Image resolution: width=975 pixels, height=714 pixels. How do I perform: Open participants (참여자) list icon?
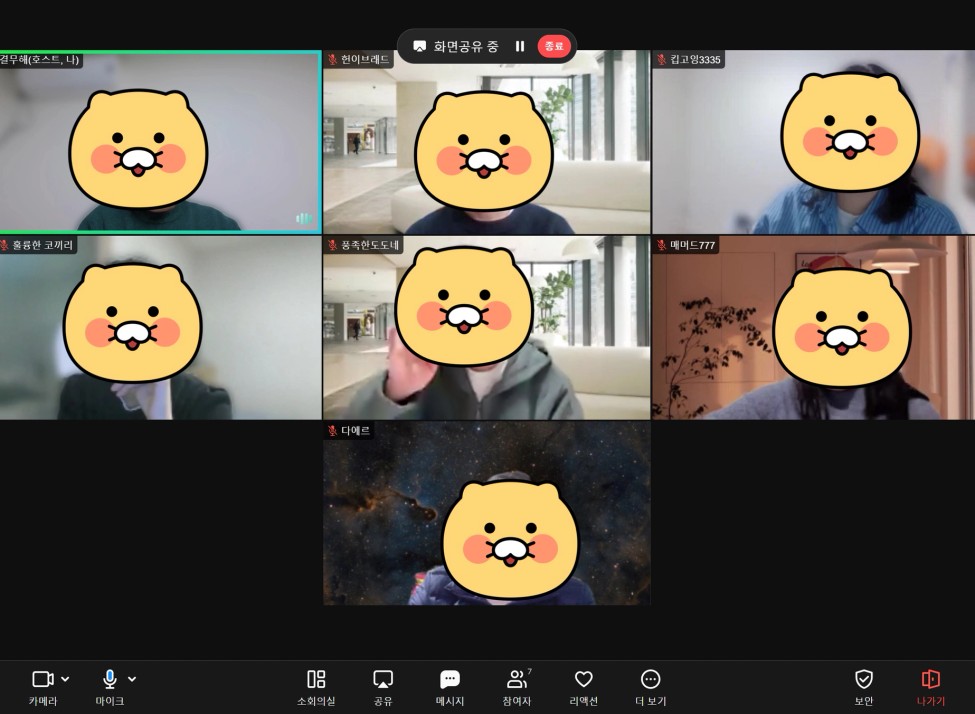tap(516, 679)
